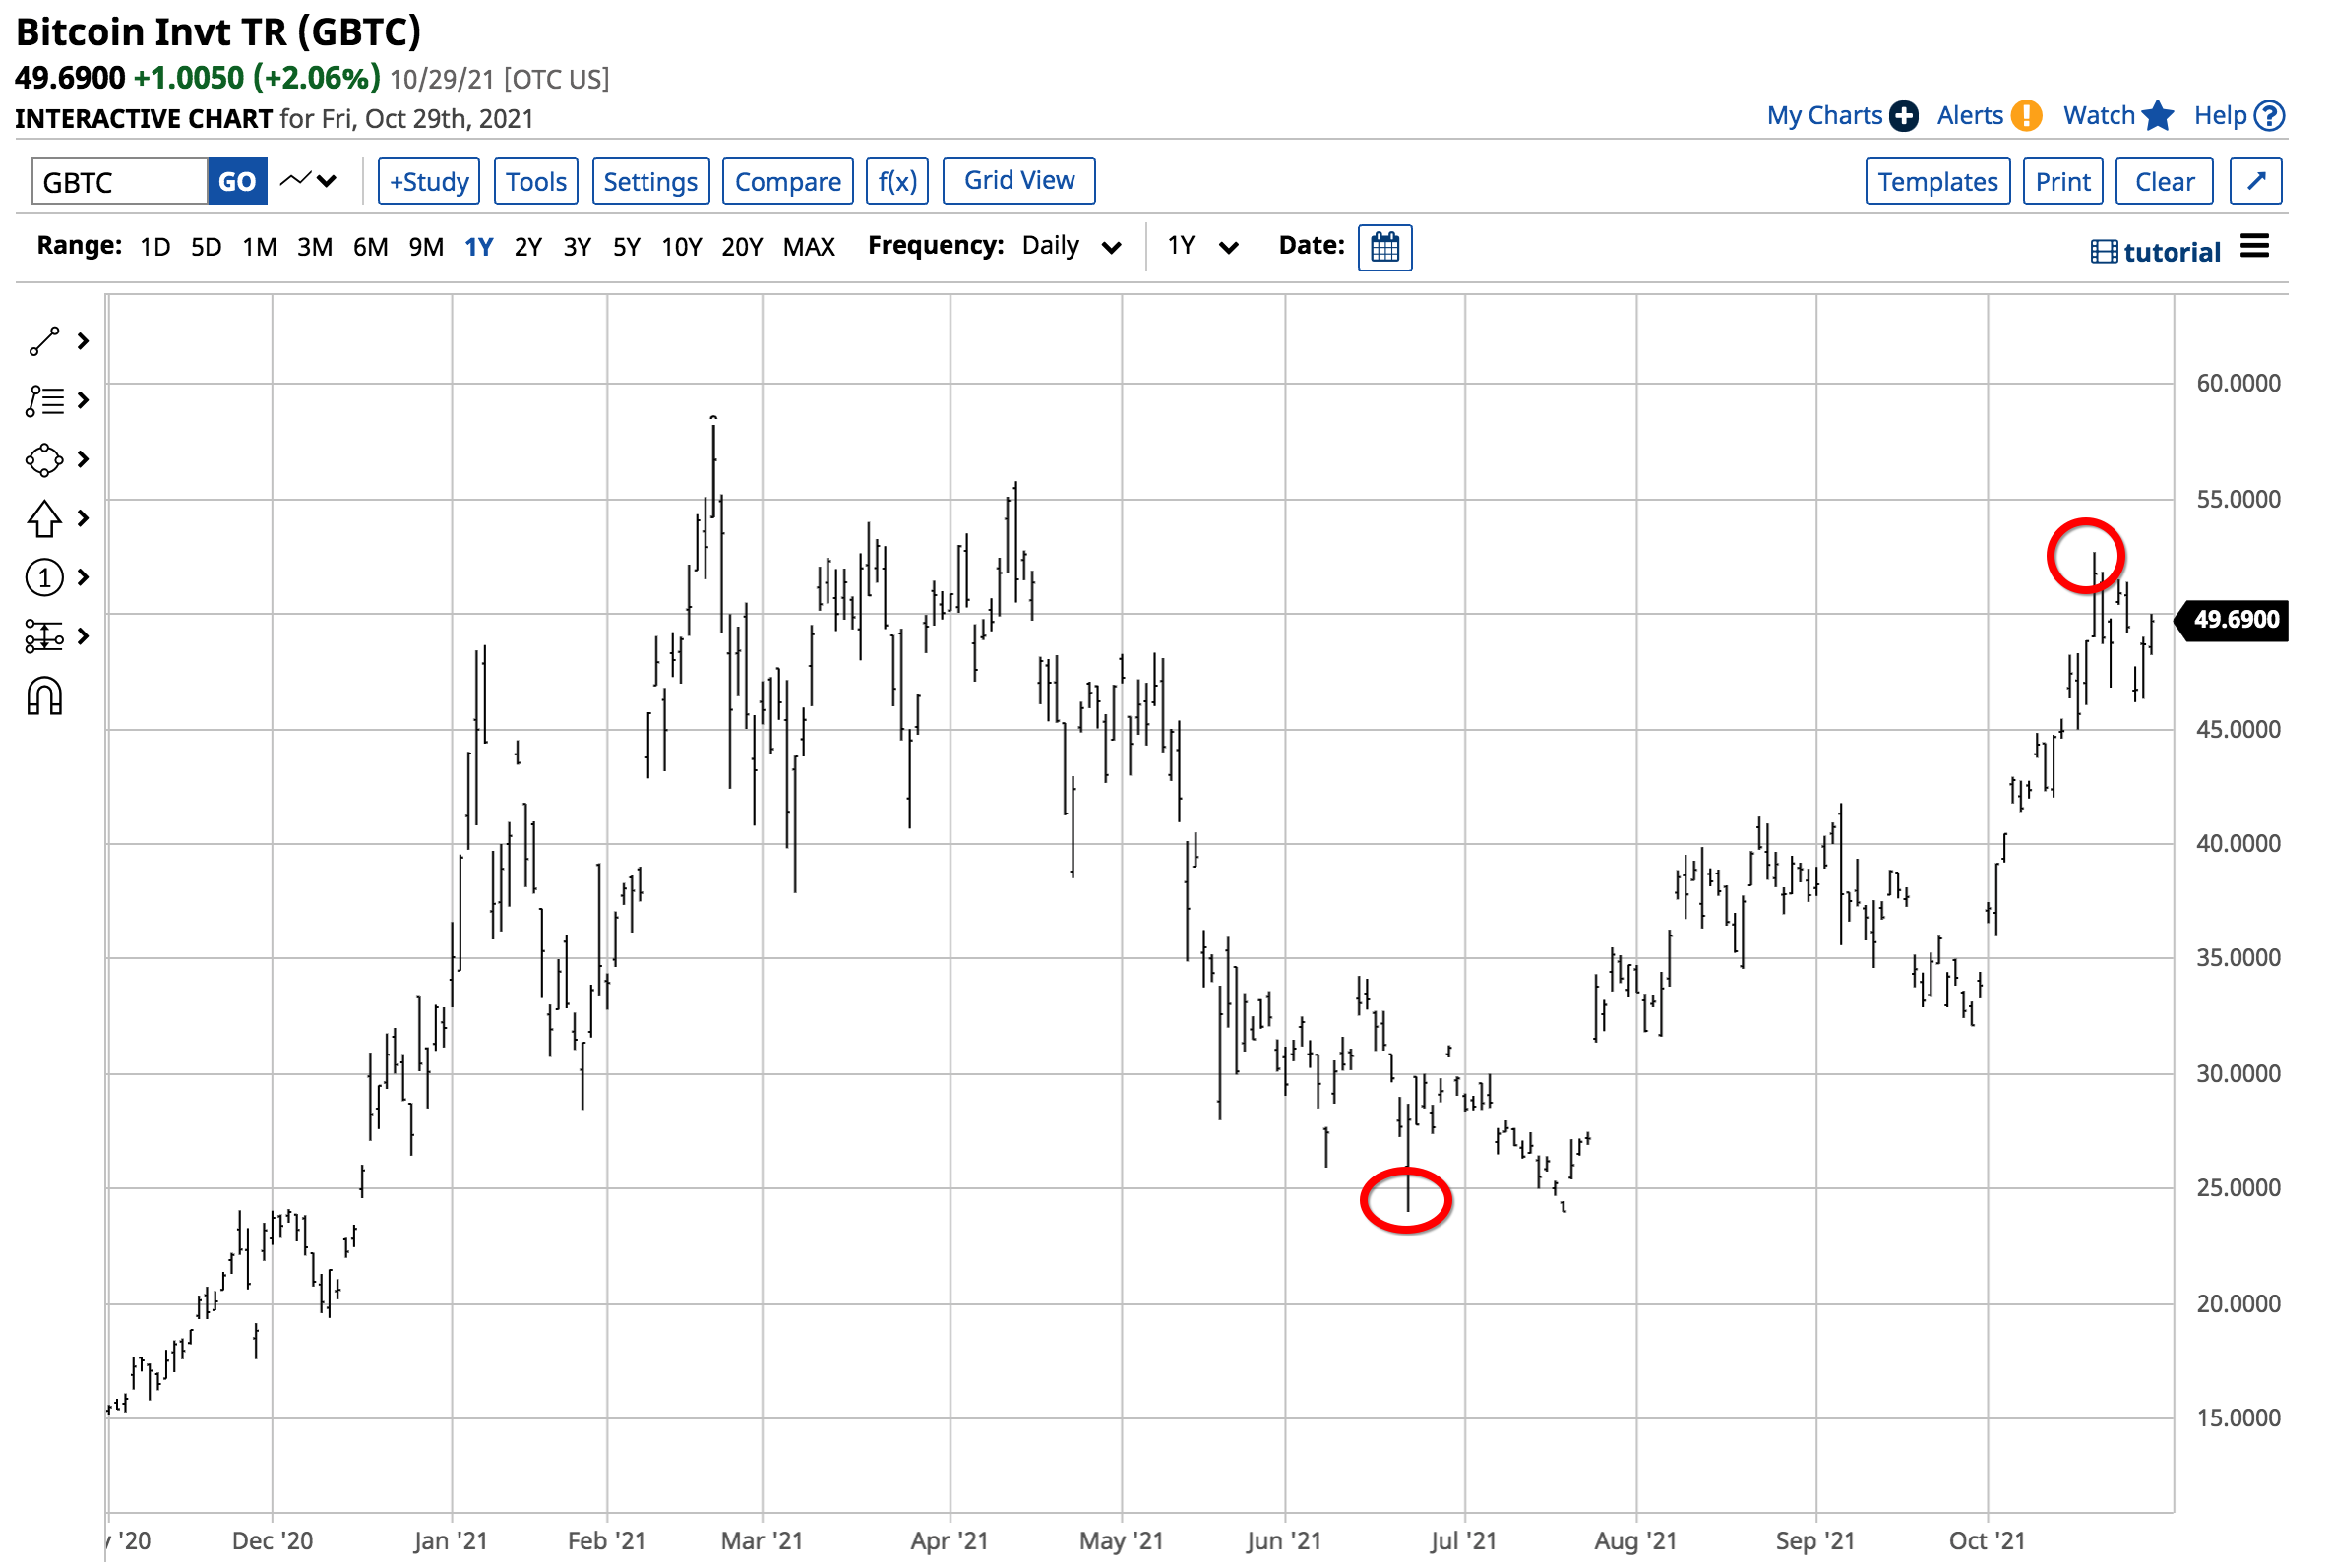Select the 9M range
This screenshot has height=1568, width=2330.
pyautogui.click(x=426, y=247)
